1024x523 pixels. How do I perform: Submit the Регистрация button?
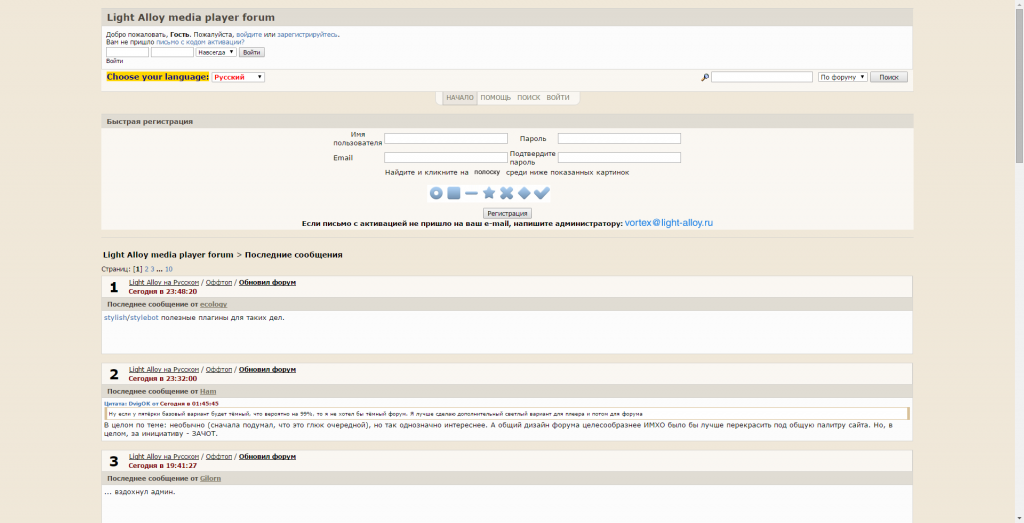pos(507,214)
